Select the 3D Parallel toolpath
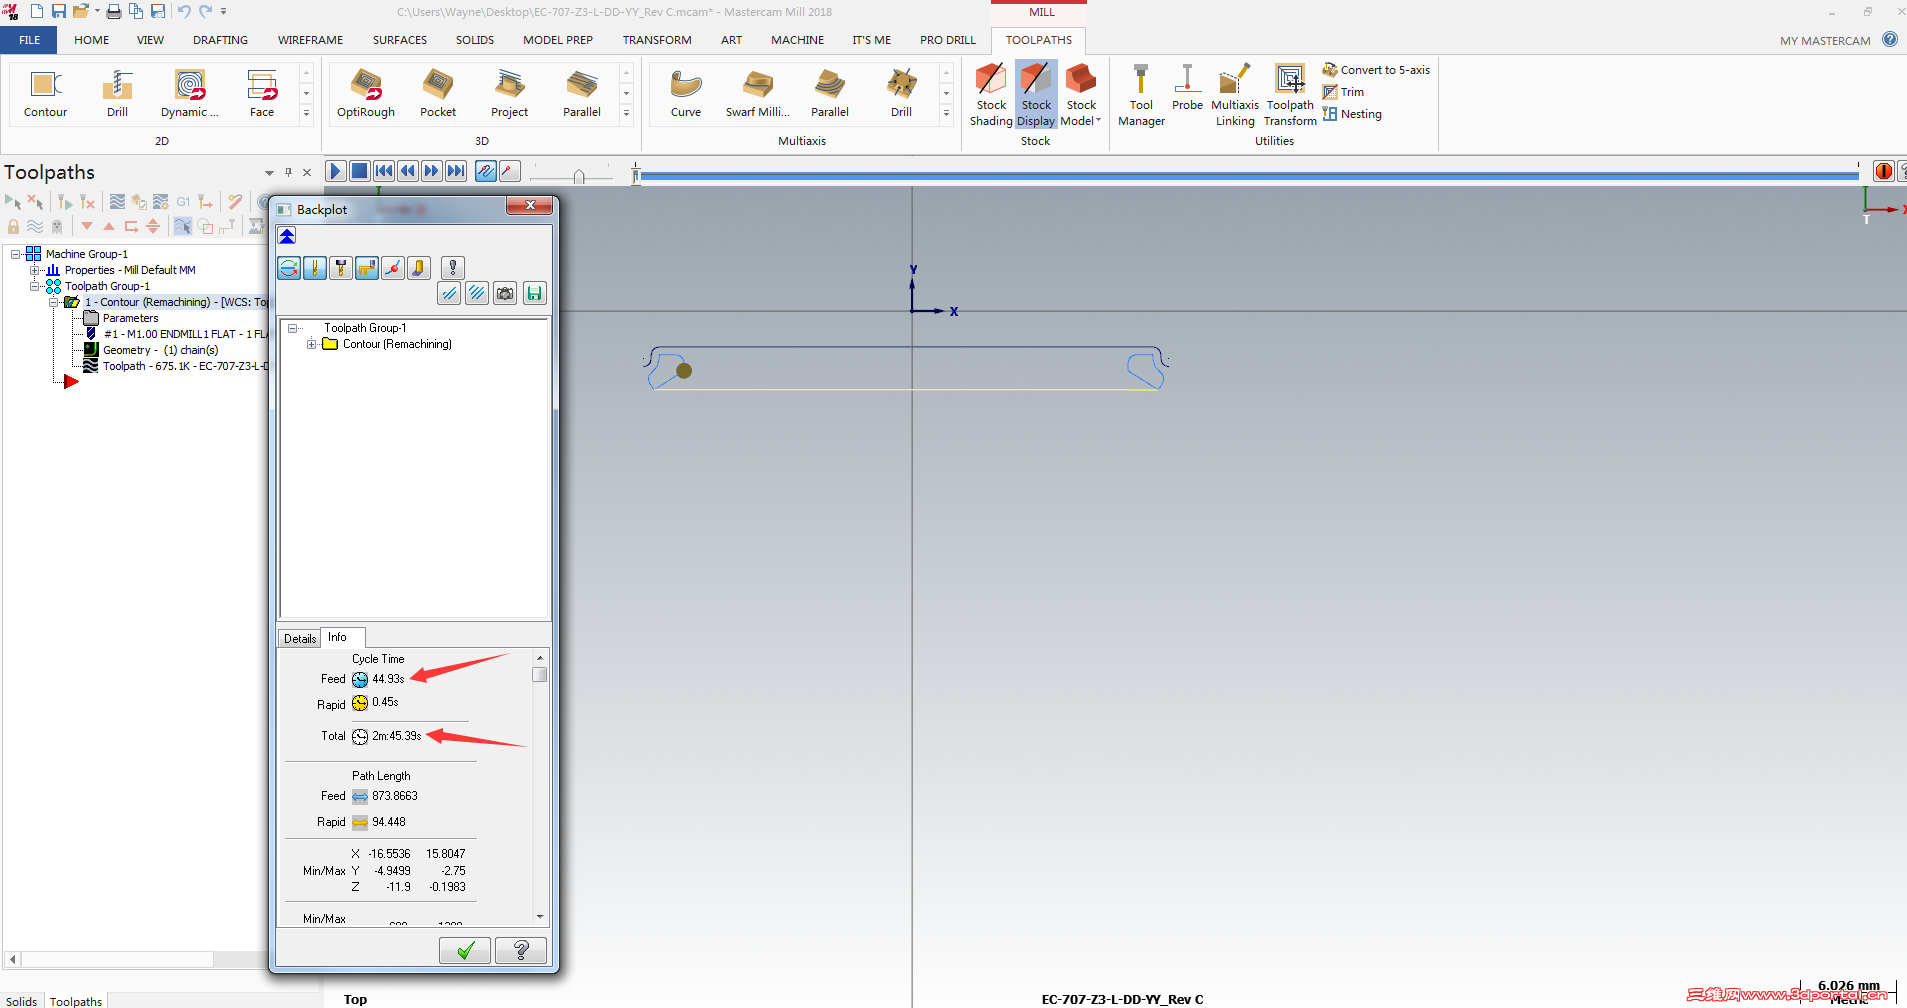This screenshot has height=1008, width=1907. pos(582,94)
